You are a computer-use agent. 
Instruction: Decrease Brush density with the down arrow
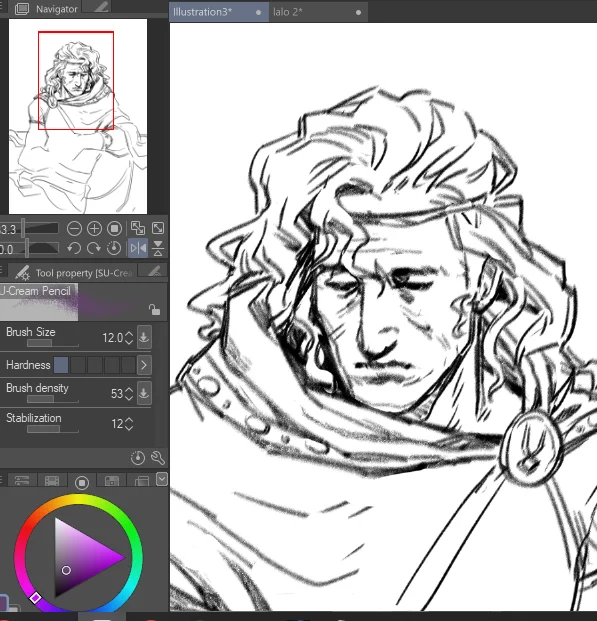[x=129, y=397]
